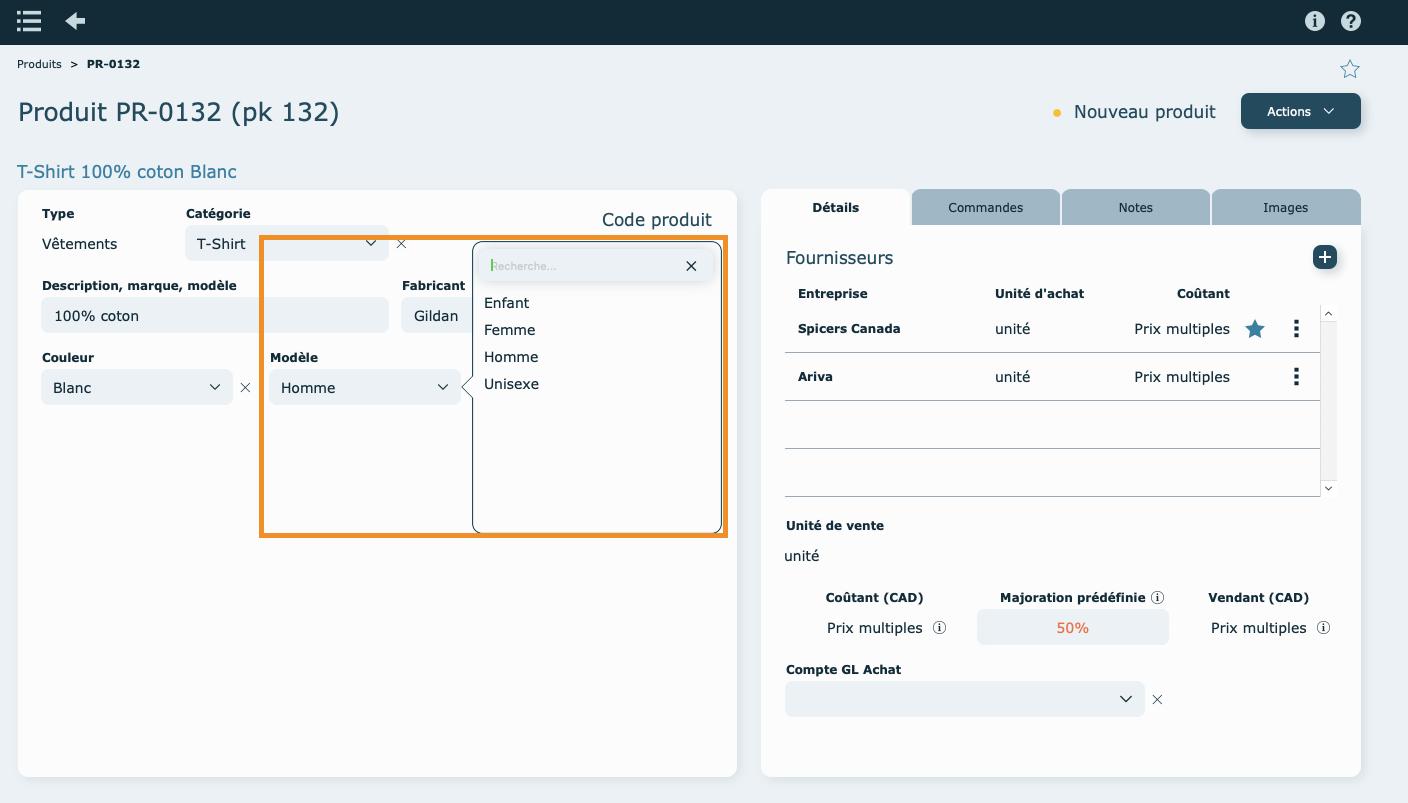Toggle preferred supplier star for Spicers Canada

point(1255,329)
